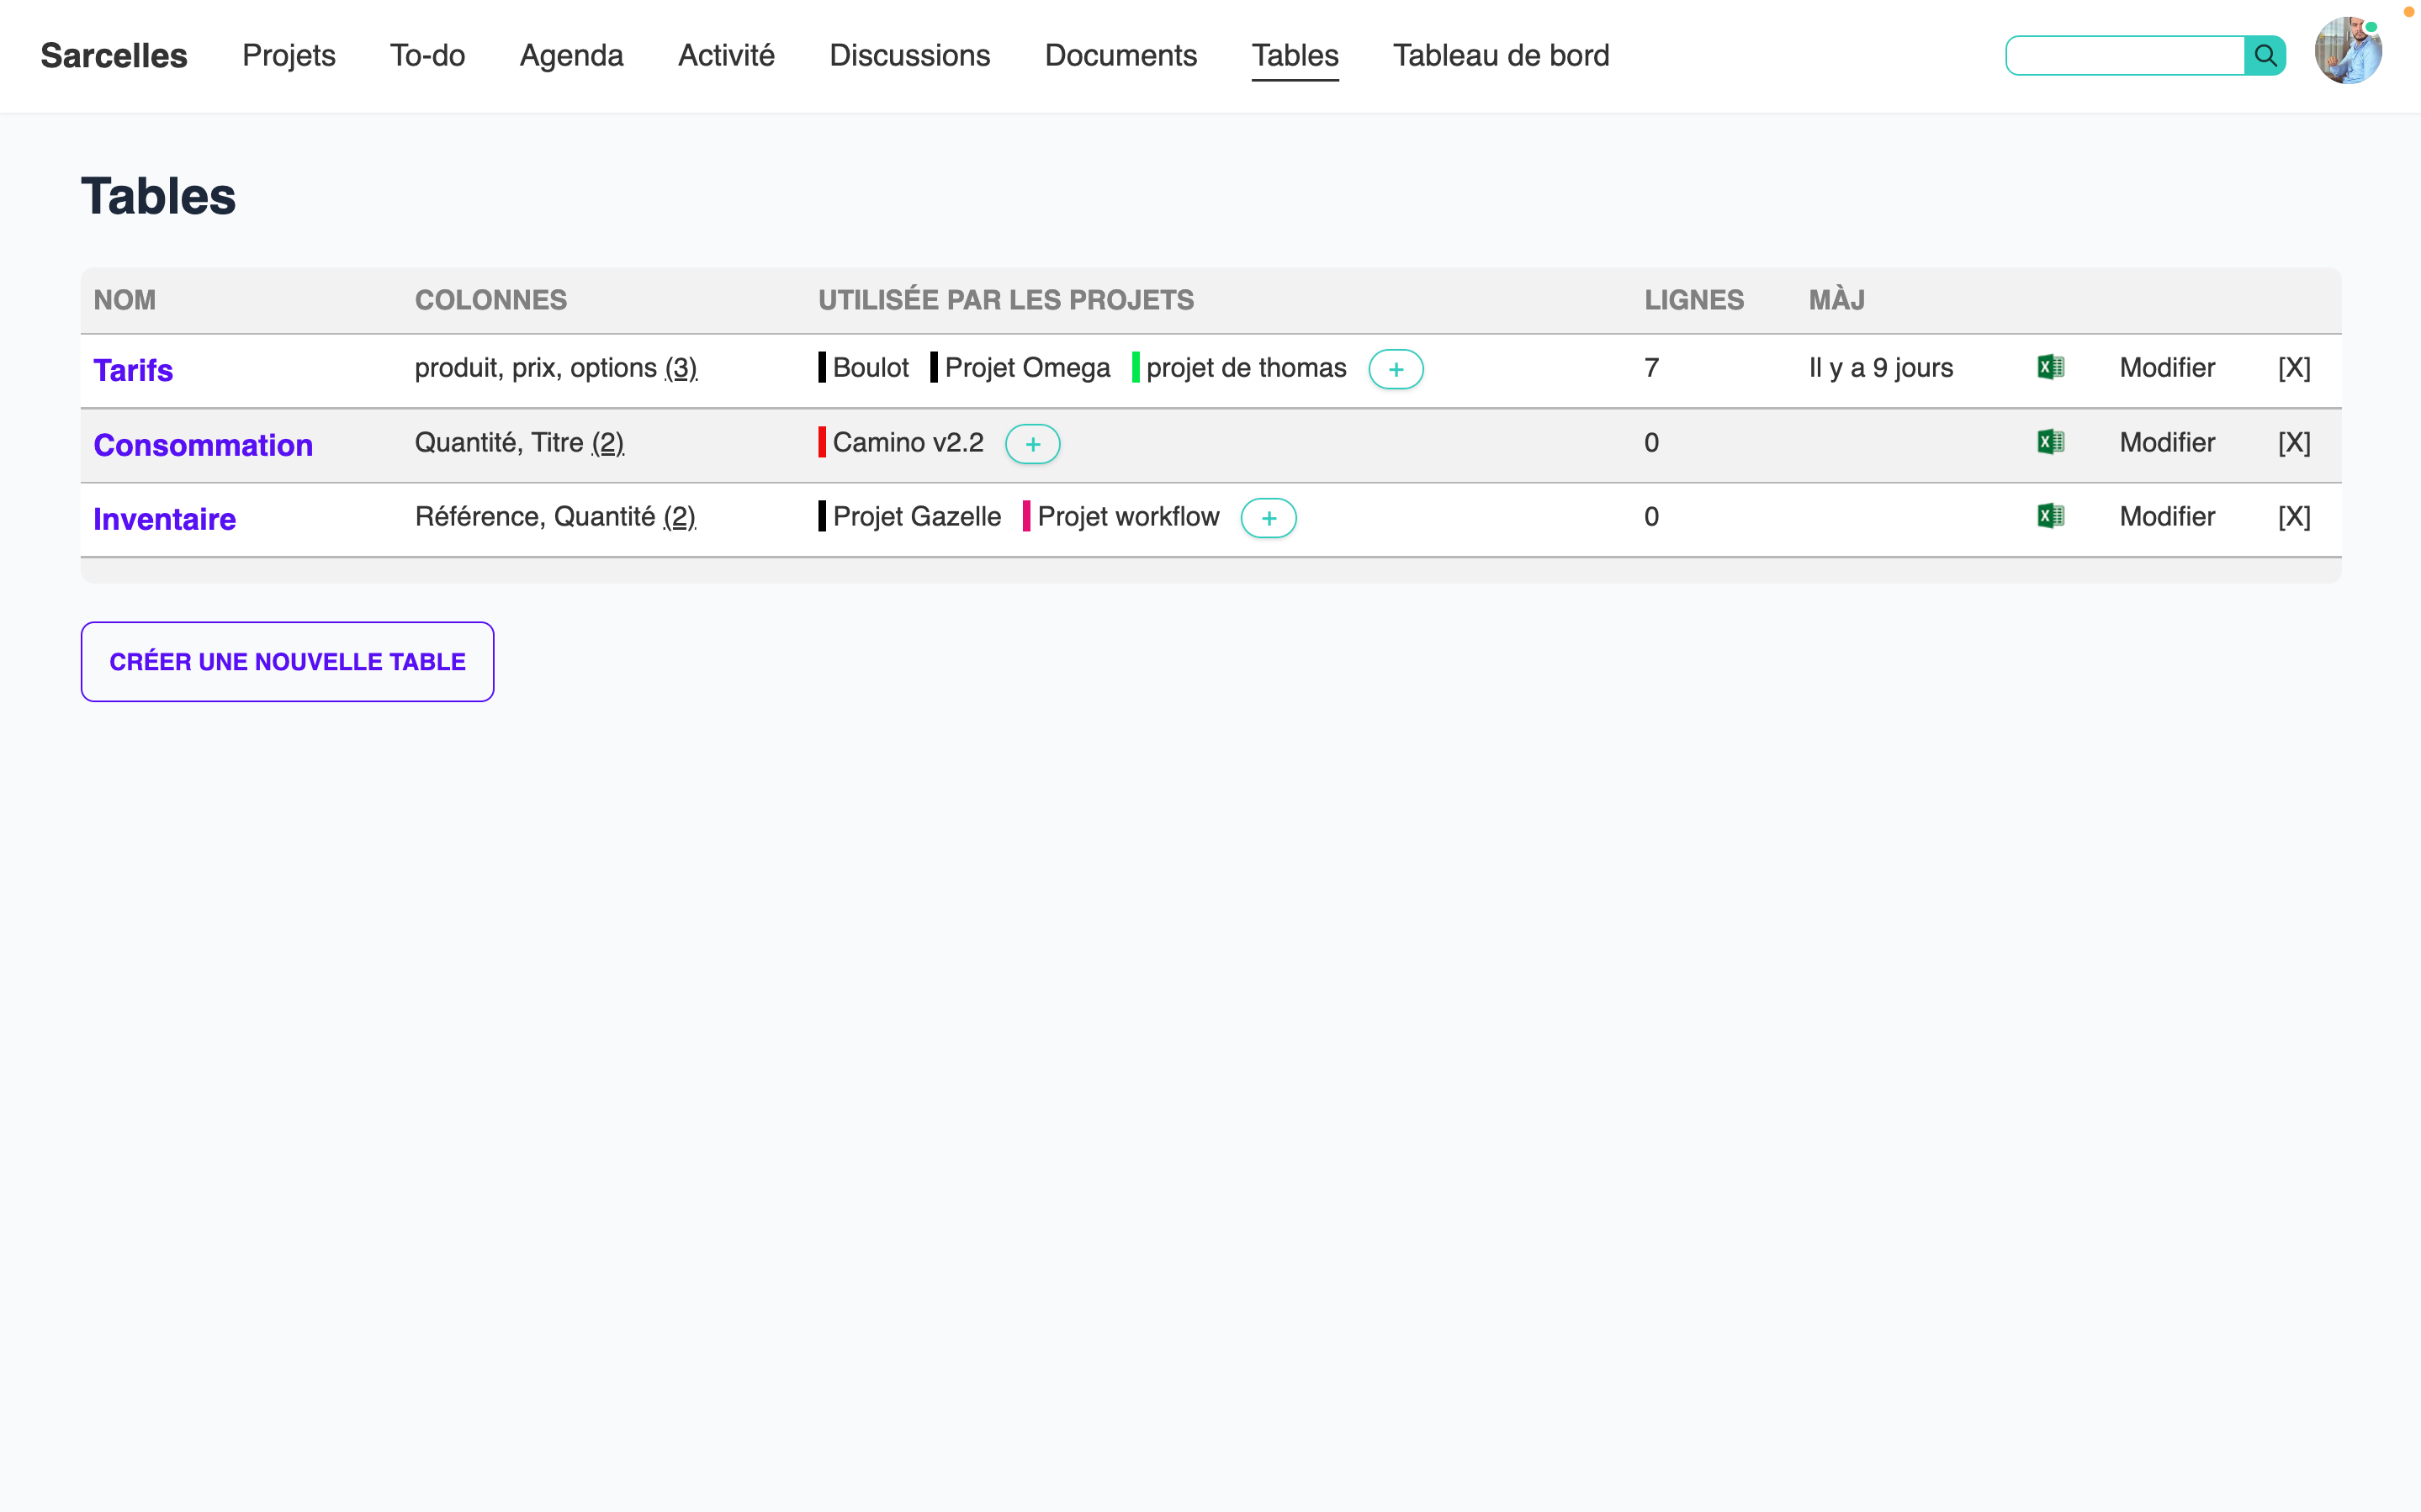The width and height of the screenshot is (2421, 1512).
Task: Focus the search input field
Action: [x=2124, y=55]
